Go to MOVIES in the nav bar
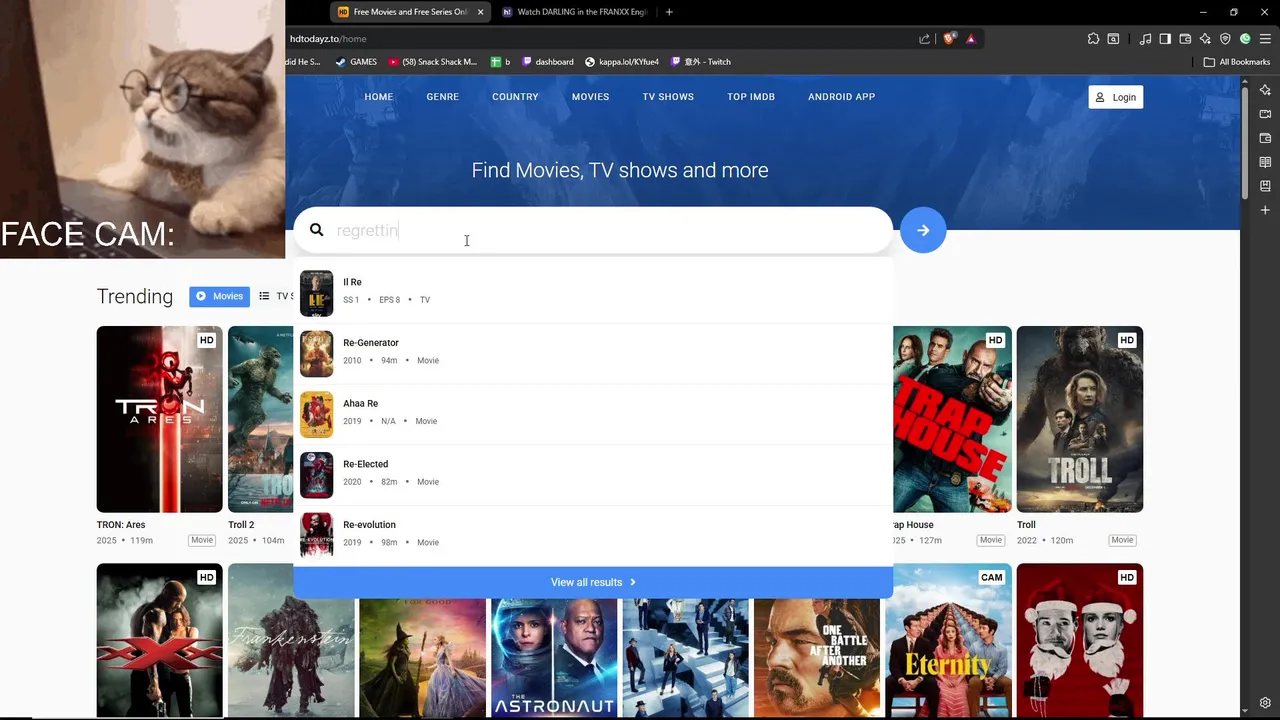 (590, 97)
